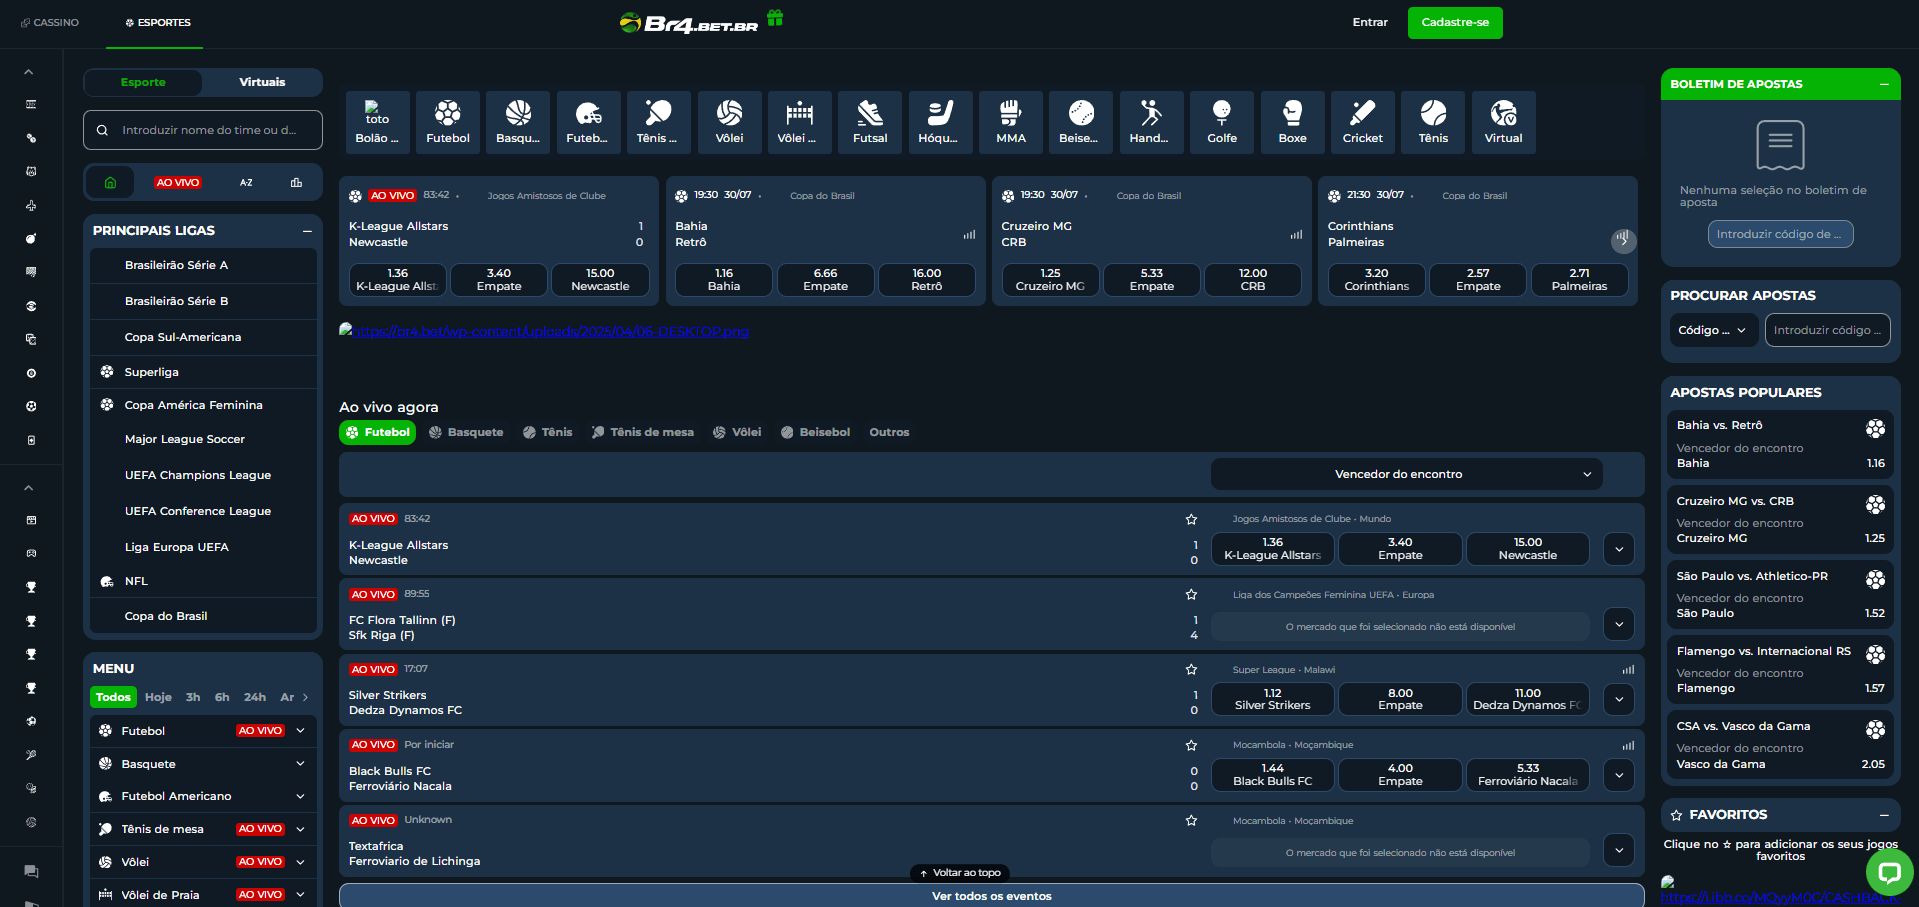The height and width of the screenshot is (907, 1919).
Task: Click the Boxe sport icon
Action: (x=1292, y=122)
